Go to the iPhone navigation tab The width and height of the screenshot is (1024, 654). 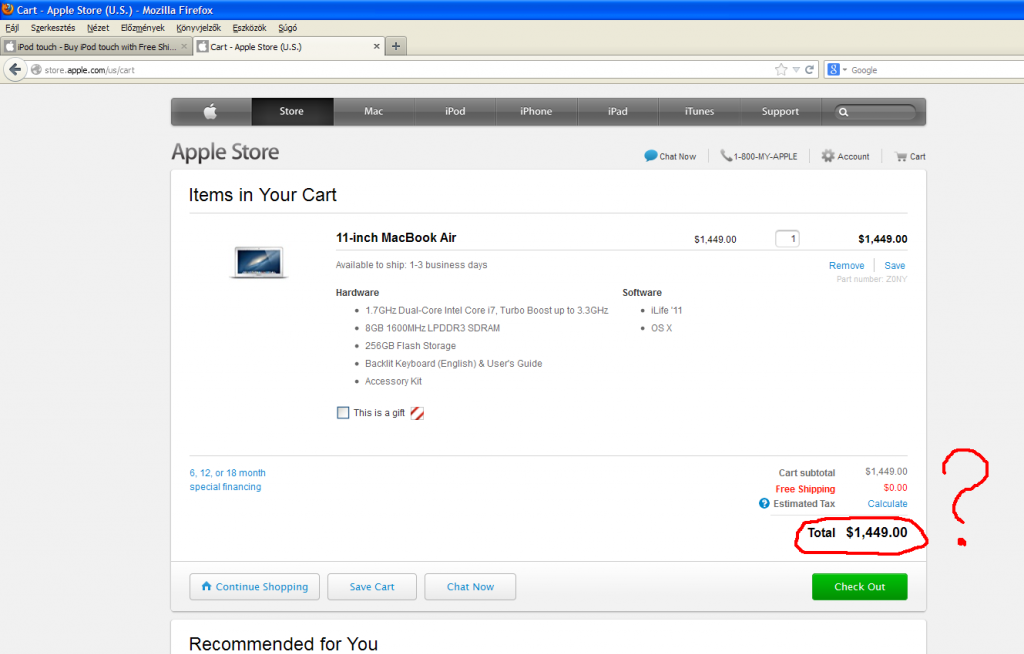(536, 112)
